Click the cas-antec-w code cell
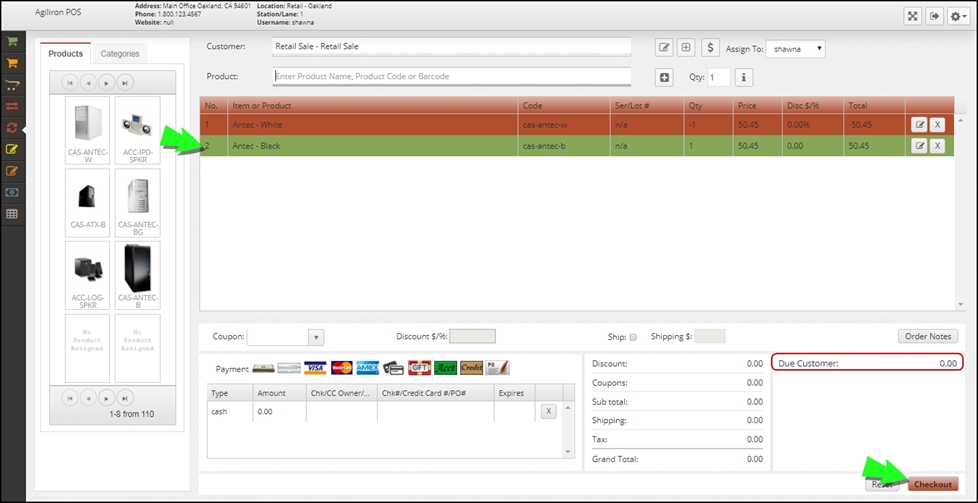This screenshot has height=503, width=978. pyautogui.click(x=564, y=125)
